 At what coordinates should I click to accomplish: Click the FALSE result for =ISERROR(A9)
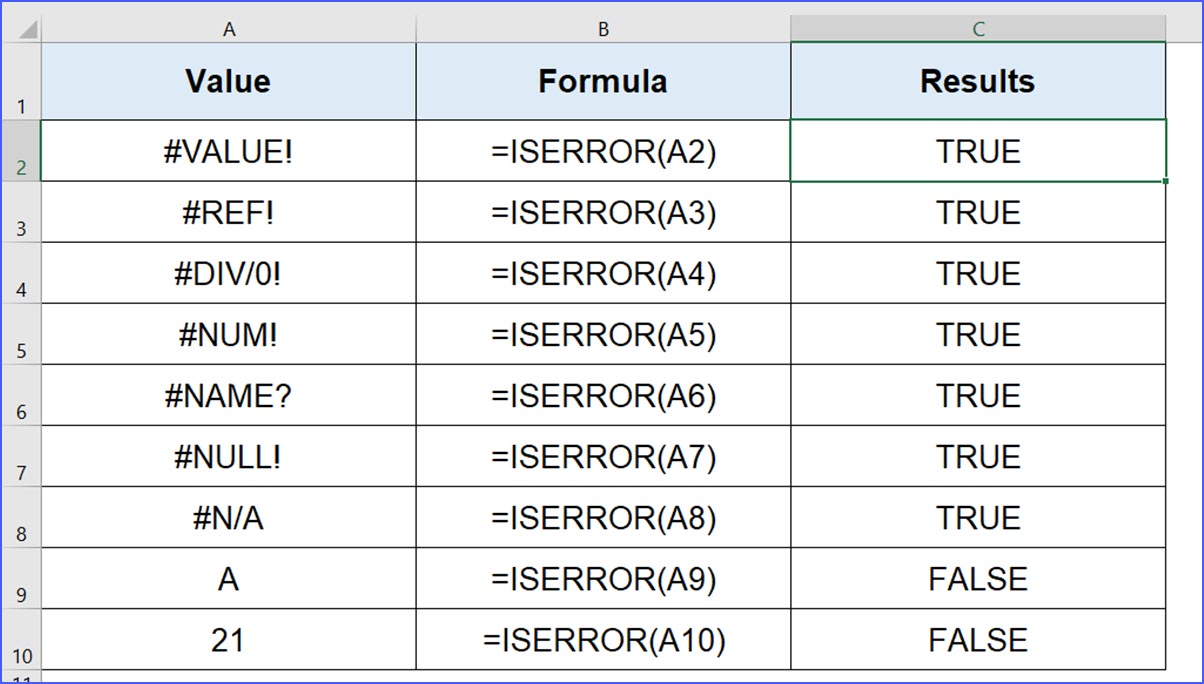click(x=978, y=579)
